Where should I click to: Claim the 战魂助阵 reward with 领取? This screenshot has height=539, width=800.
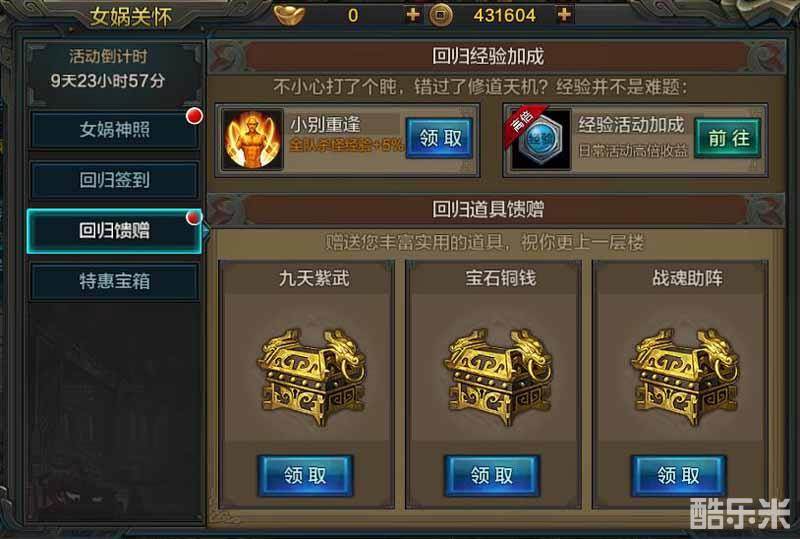point(679,476)
